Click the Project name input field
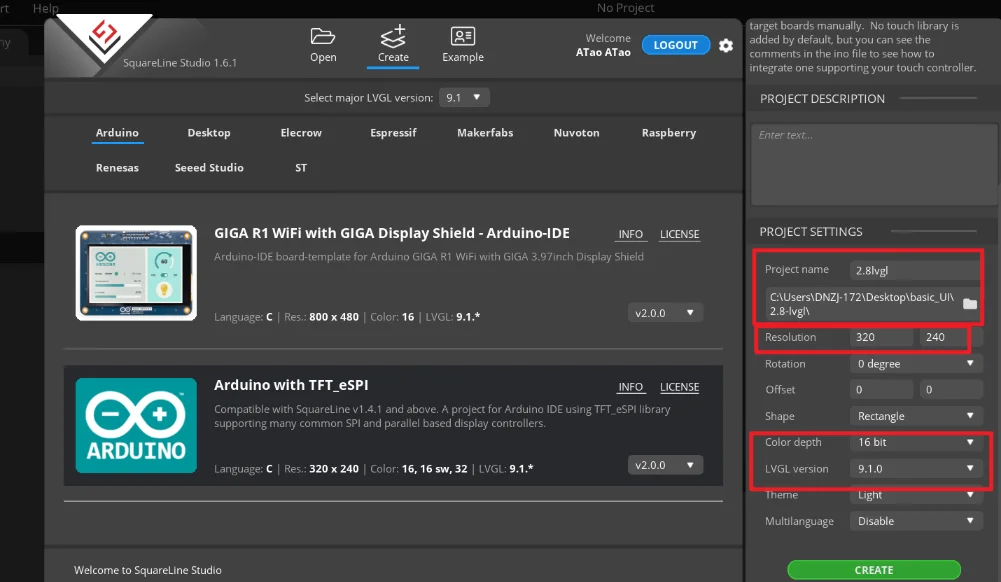The width and height of the screenshot is (1001, 582). coord(915,270)
